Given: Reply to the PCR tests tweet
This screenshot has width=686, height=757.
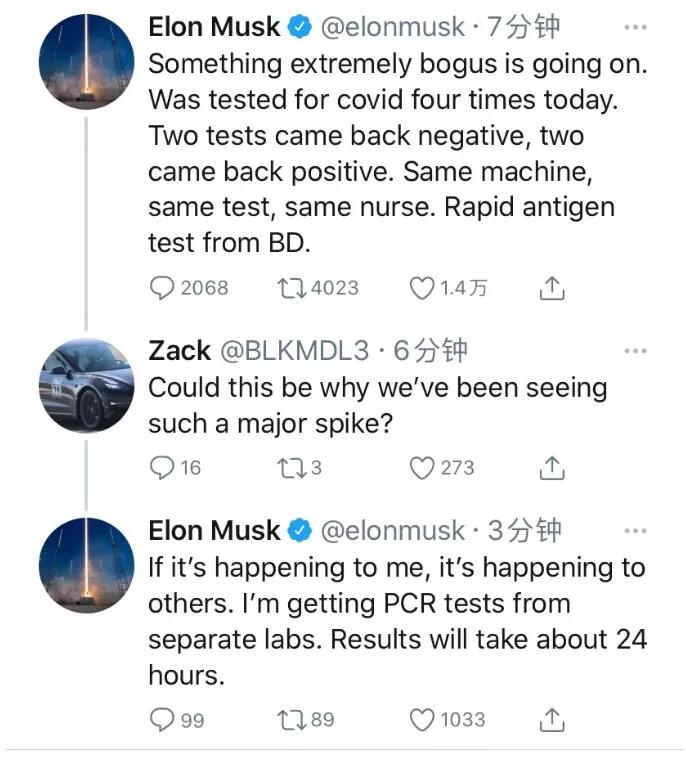Looking at the screenshot, I should coord(162,719).
